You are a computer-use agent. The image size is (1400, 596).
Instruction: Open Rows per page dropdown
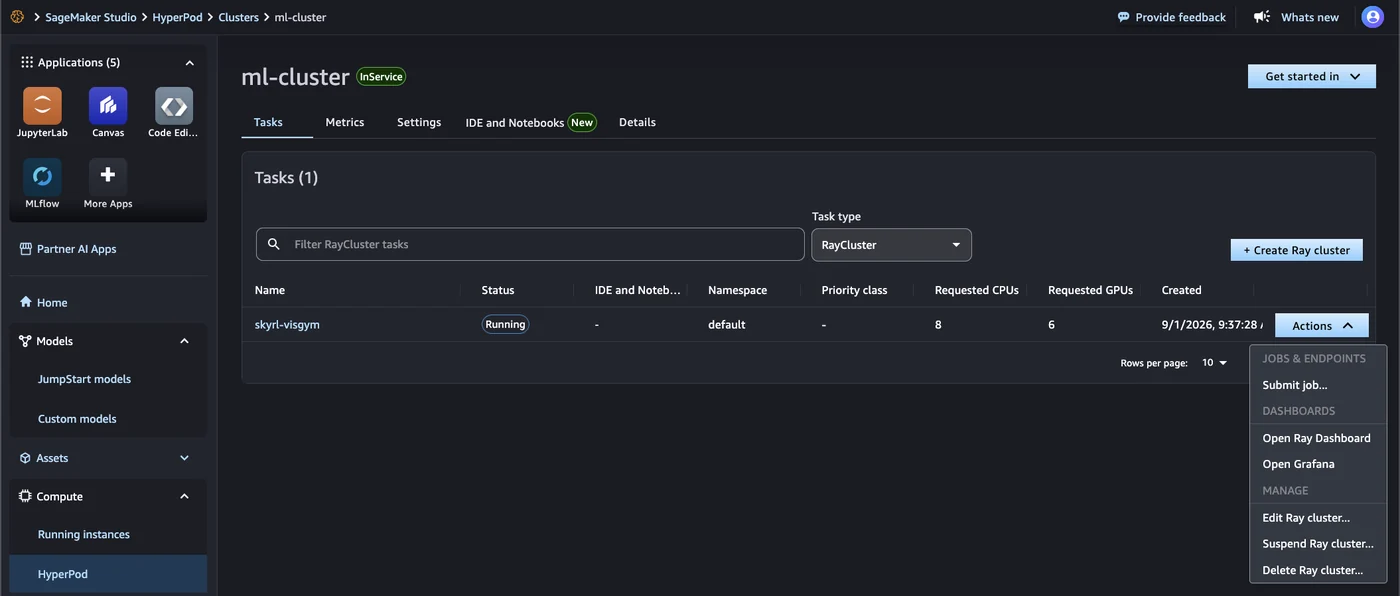1214,363
